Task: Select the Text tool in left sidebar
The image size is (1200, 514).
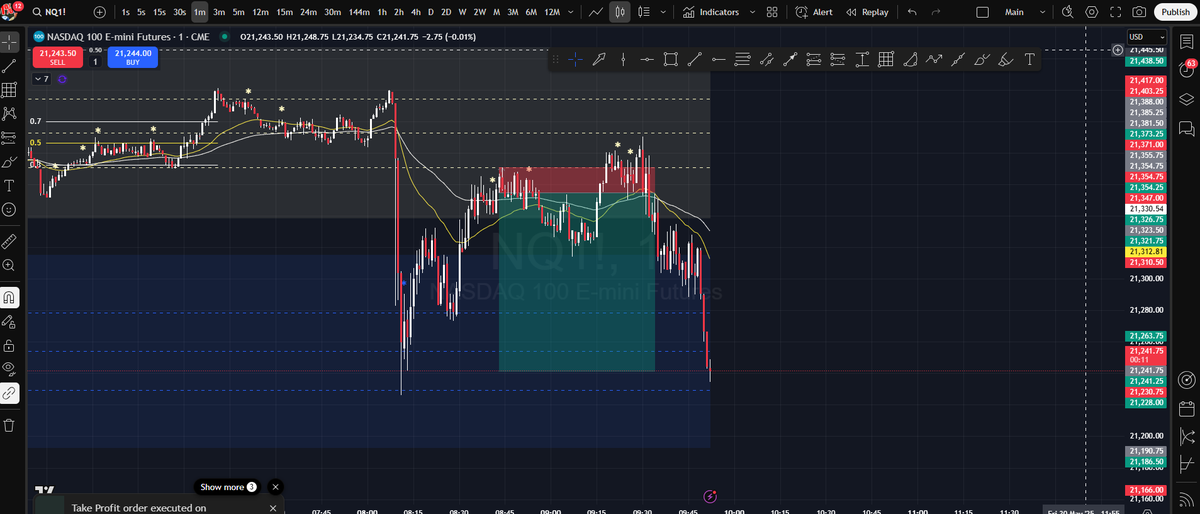Action: [x=9, y=185]
